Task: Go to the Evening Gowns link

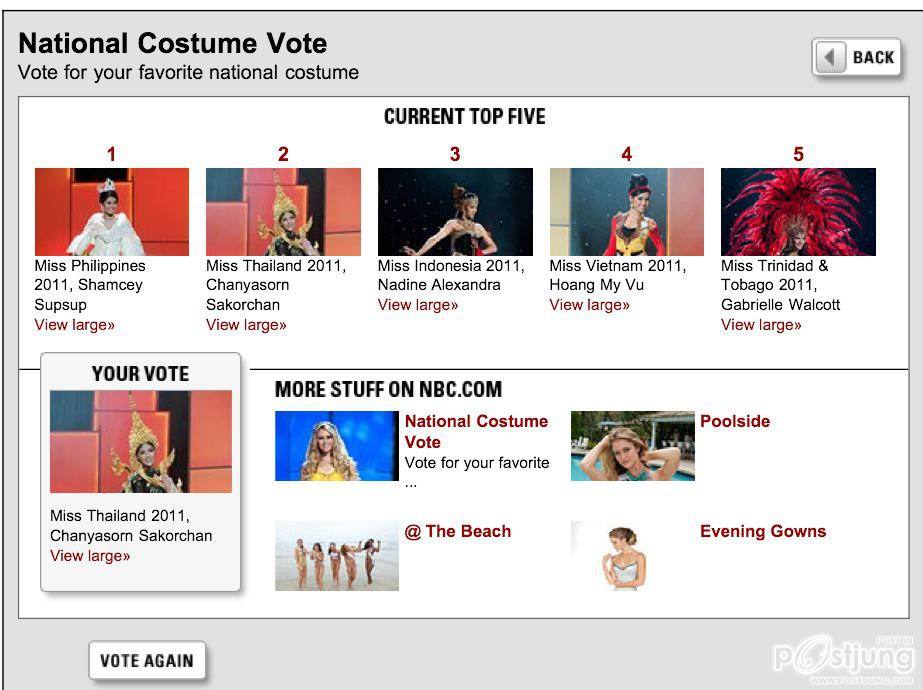Action: coord(763,532)
